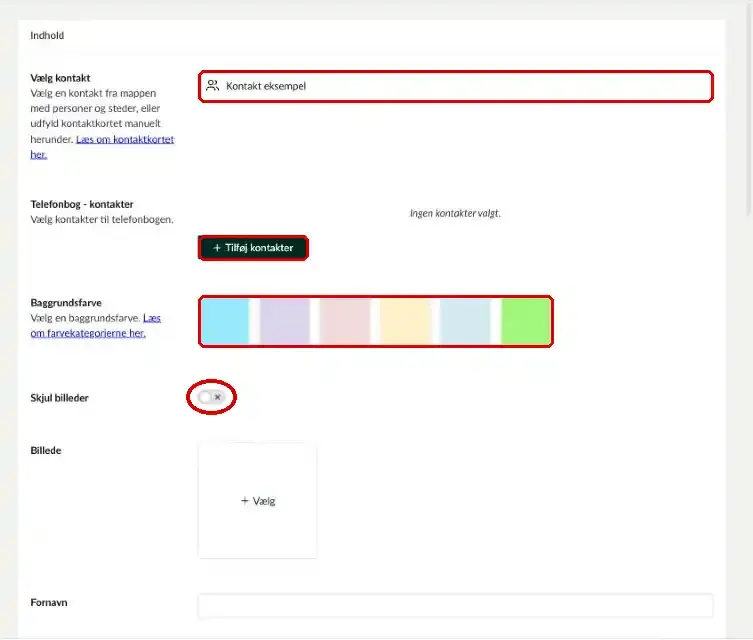Viewport: 753px width, 640px height.
Task: Select the lavender purple background color swatch
Action: tap(285, 321)
